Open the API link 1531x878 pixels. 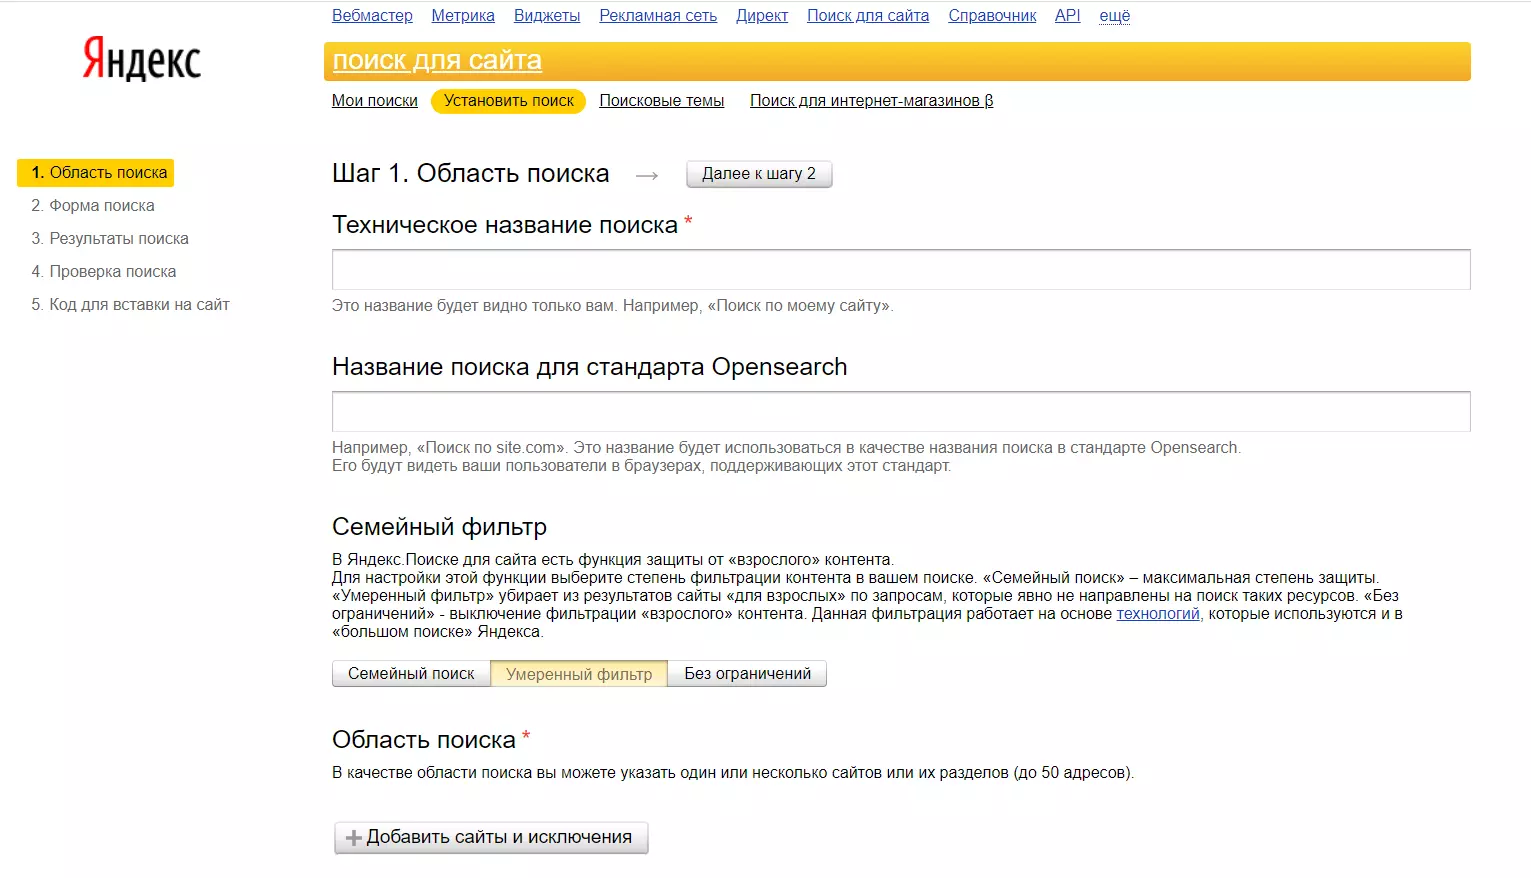[1067, 16]
